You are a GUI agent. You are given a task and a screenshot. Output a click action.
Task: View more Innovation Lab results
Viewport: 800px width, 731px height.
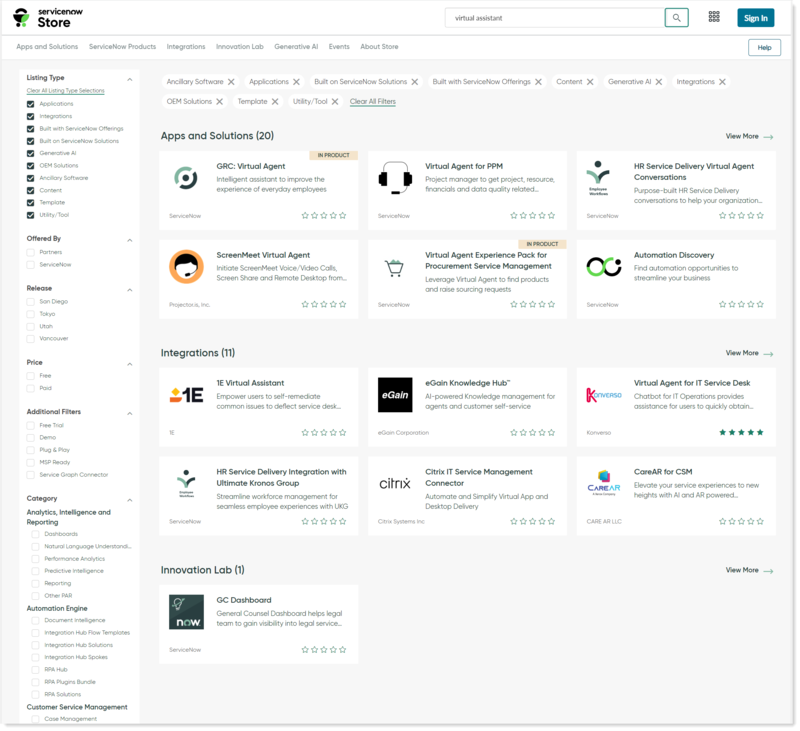tap(749, 570)
